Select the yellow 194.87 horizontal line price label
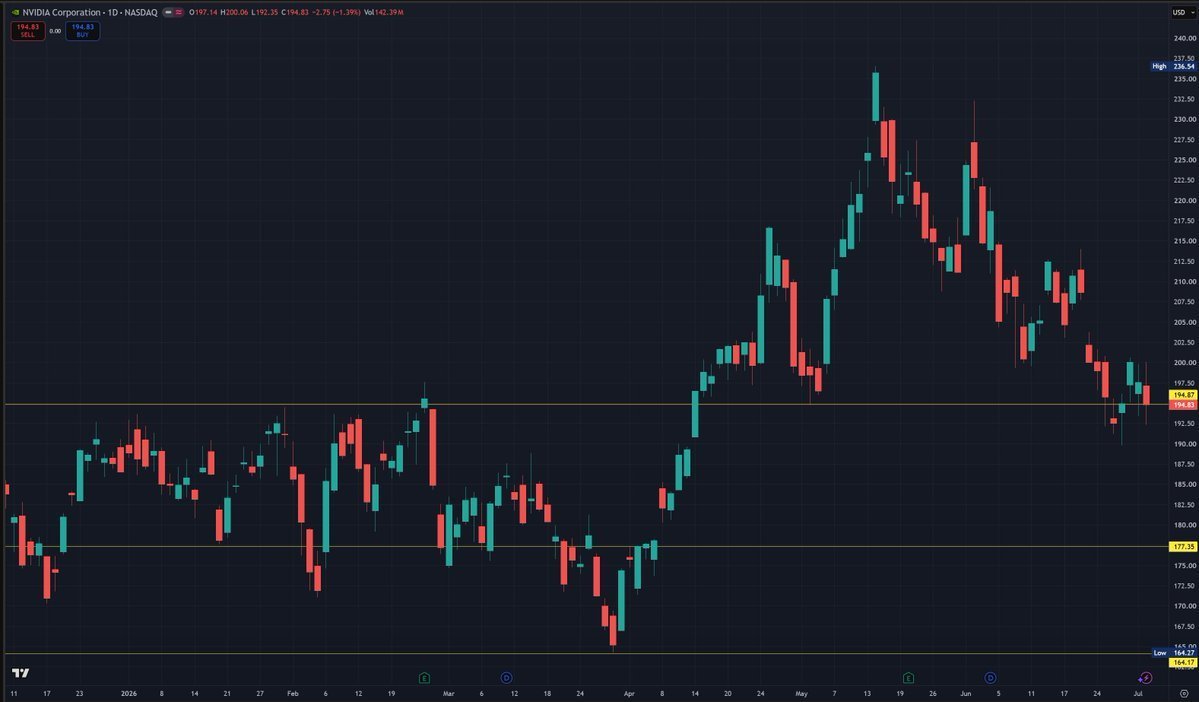The image size is (1199, 702). (1184, 395)
